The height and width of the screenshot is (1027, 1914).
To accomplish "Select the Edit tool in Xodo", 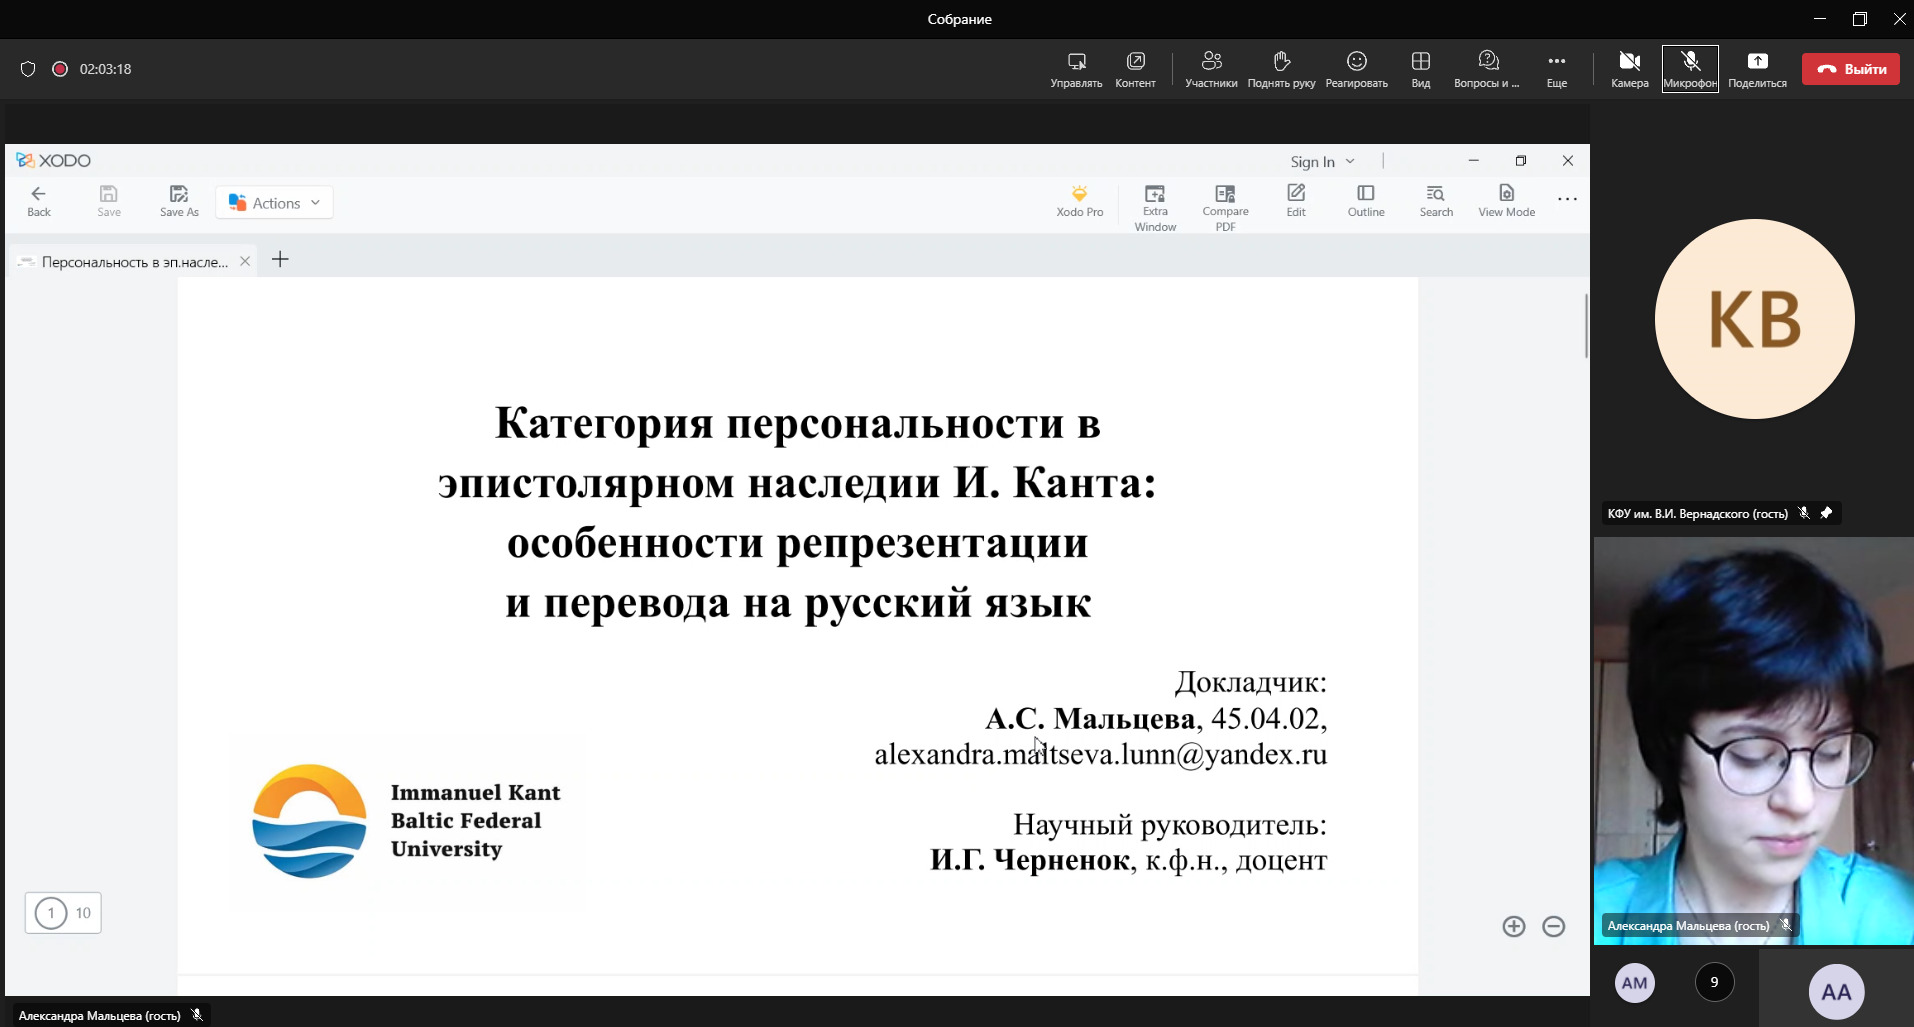I will 1296,200.
